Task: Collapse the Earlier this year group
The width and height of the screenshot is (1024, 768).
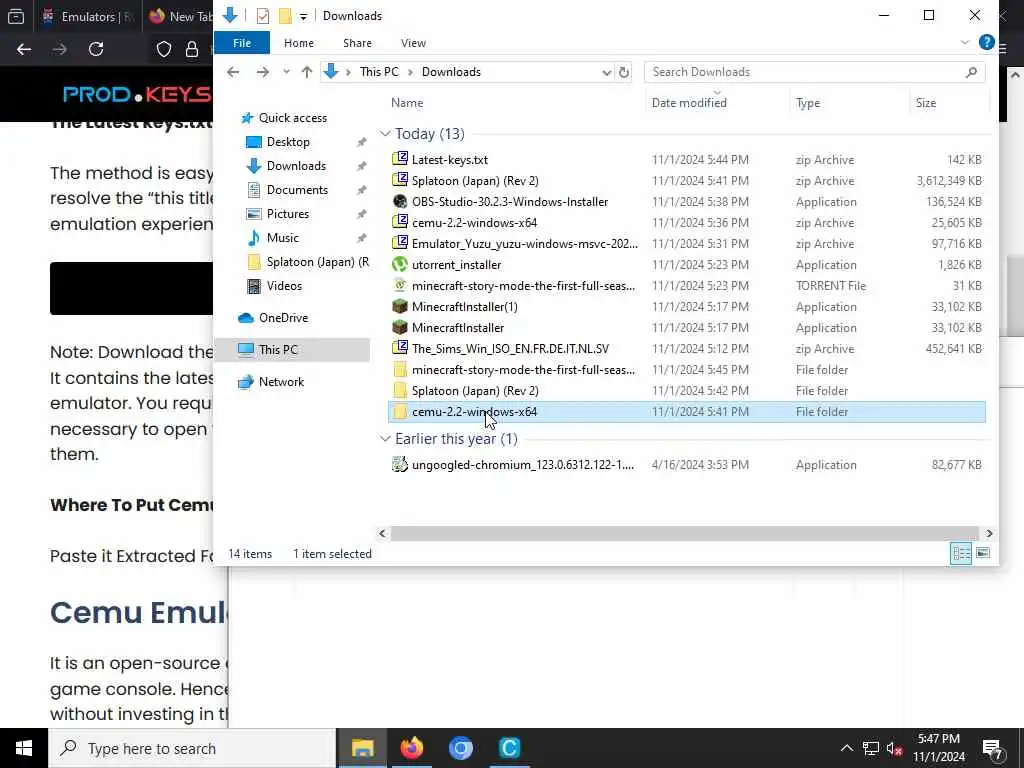Action: click(x=385, y=439)
